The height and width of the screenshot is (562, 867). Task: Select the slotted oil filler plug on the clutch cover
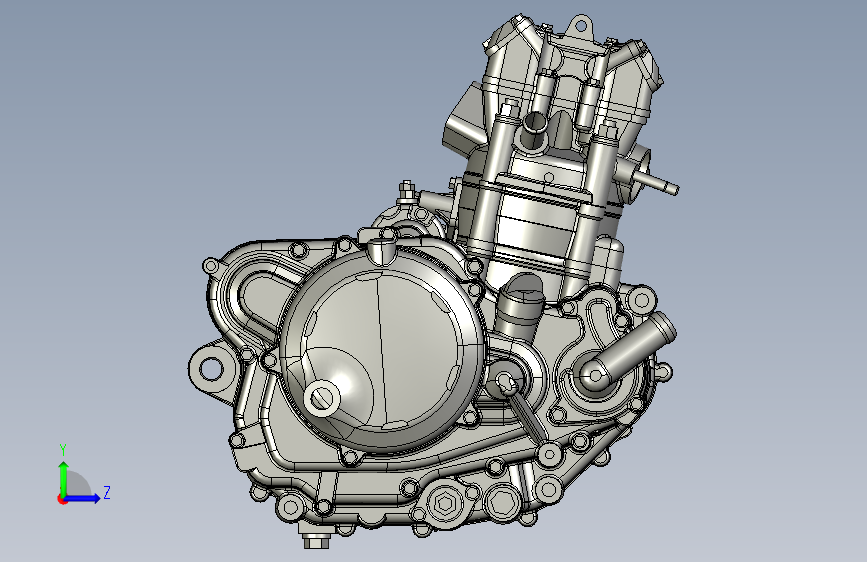click(x=321, y=398)
